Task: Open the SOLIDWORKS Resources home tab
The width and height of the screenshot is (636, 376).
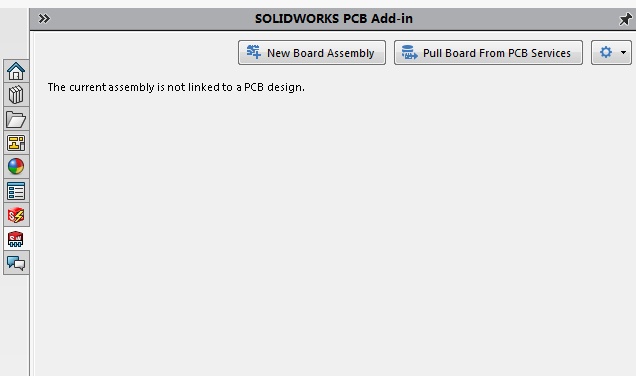Action: pos(16,71)
